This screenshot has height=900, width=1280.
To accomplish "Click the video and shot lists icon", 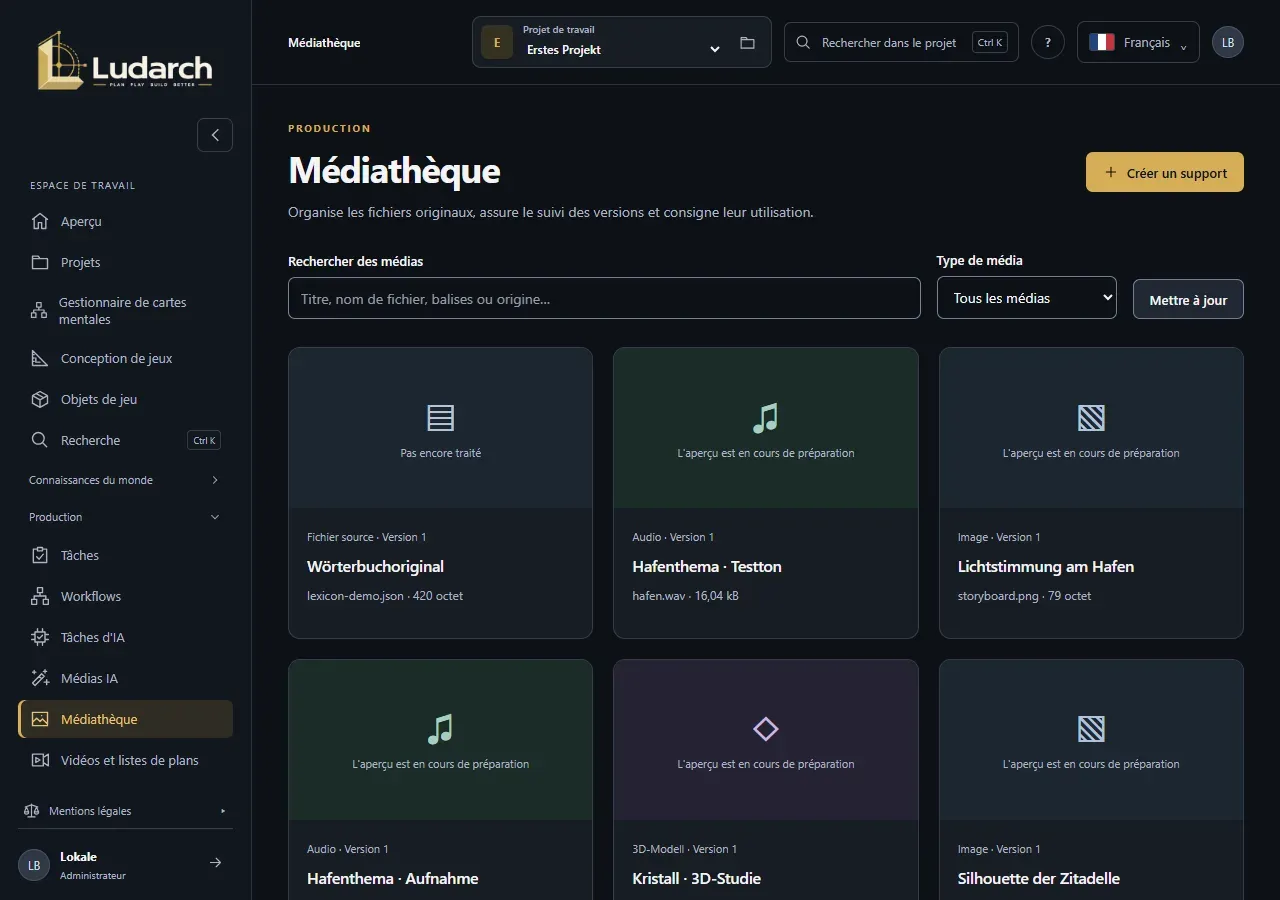I will tap(40, 760).
